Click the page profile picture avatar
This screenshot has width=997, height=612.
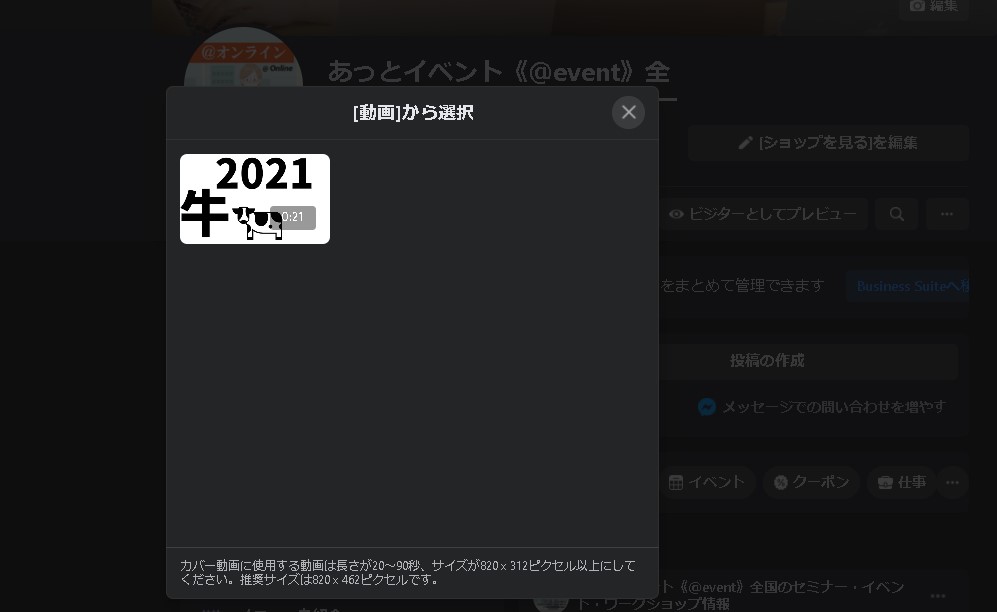(244, 57)
